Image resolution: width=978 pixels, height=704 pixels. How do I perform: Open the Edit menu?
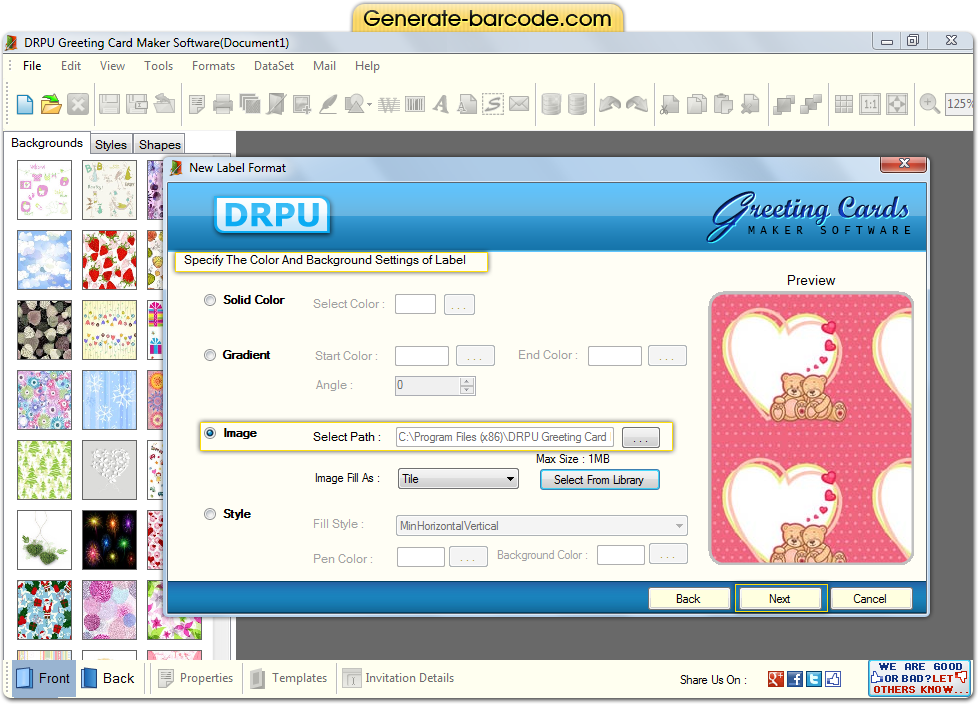pyautogui.click(x=70, y=66)
